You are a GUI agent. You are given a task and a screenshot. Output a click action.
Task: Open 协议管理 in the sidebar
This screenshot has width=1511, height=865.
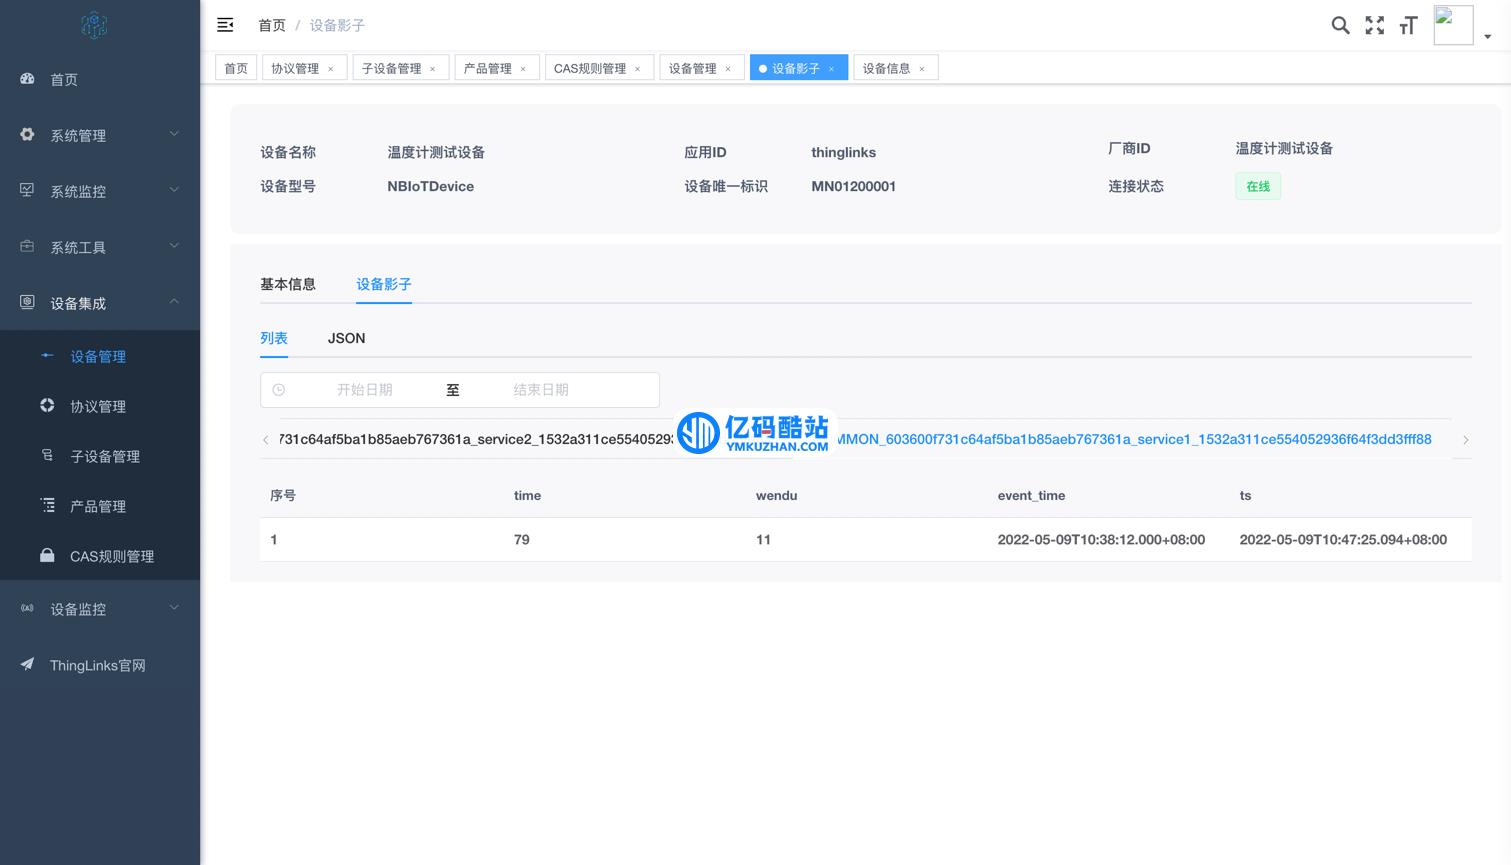(x=100, y=406)
